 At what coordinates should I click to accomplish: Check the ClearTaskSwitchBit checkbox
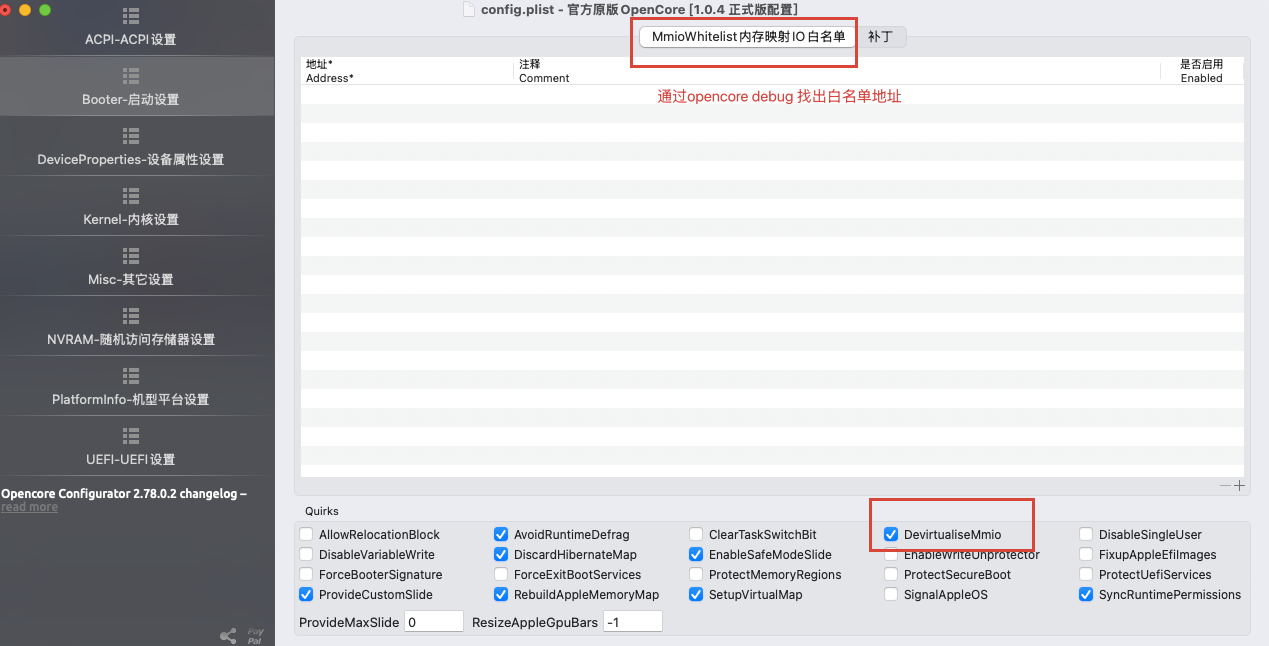[x=696, y=535]
